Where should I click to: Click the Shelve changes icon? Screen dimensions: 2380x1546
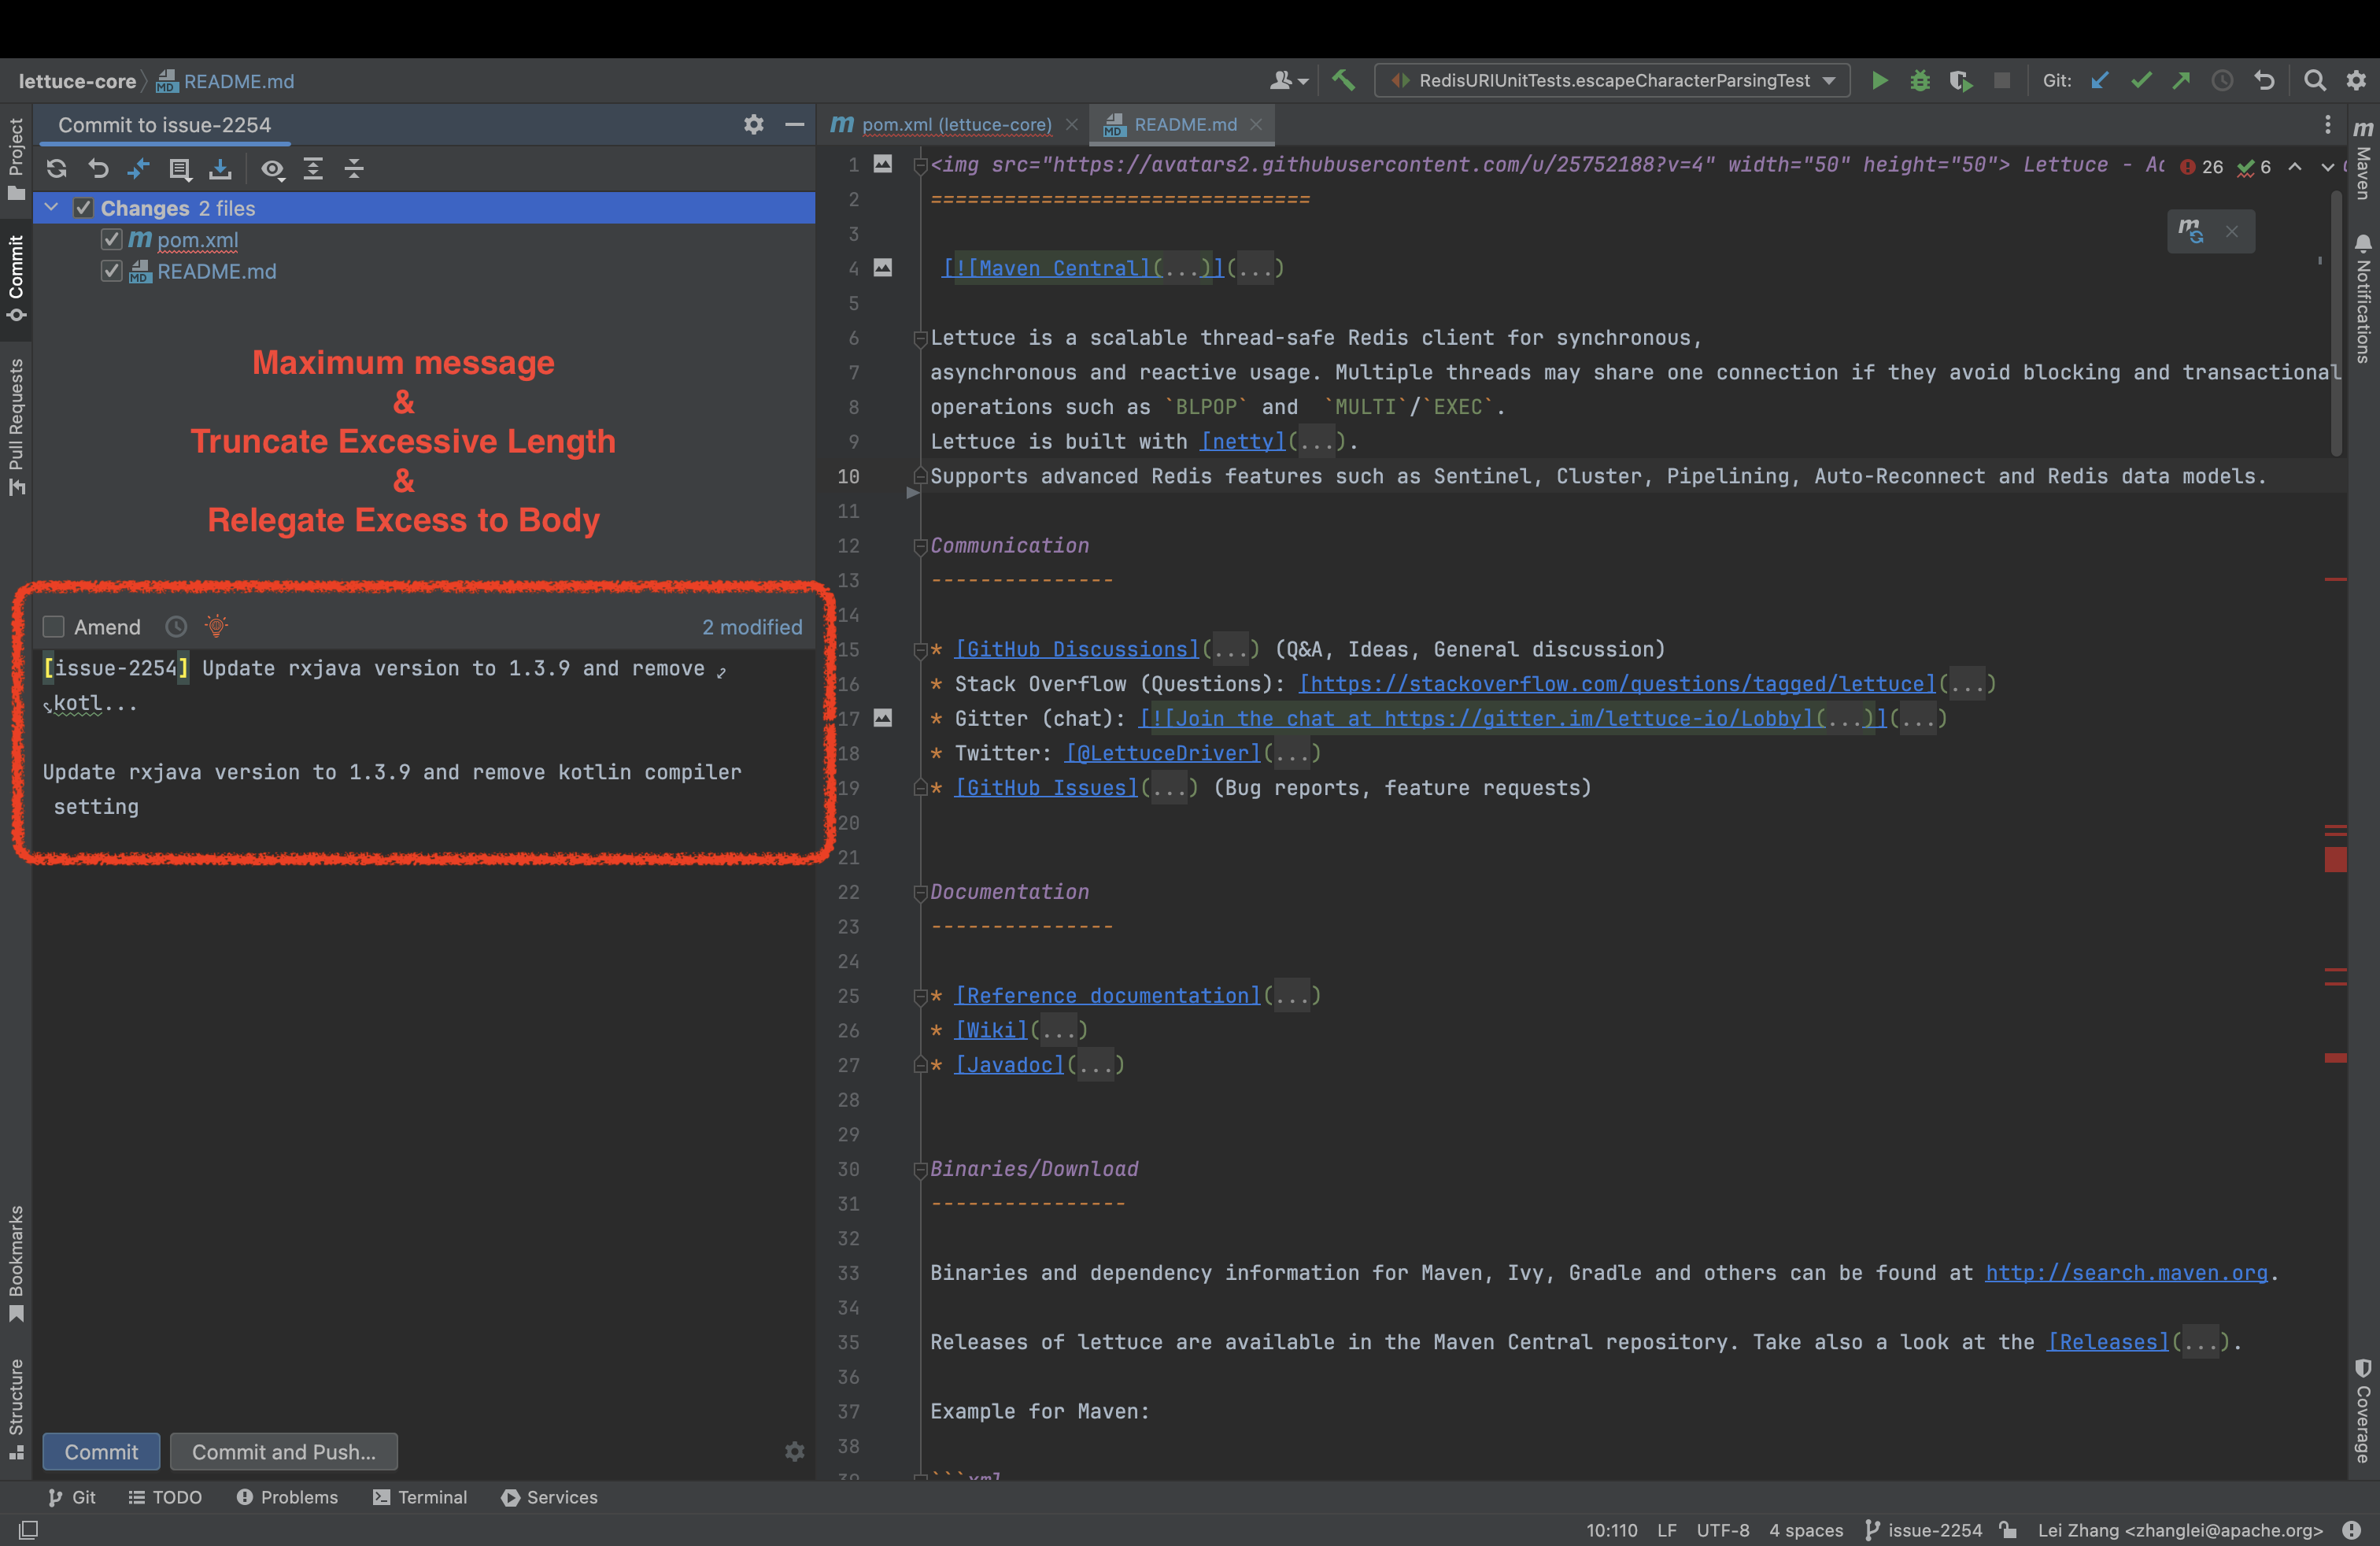pos(220,168)
